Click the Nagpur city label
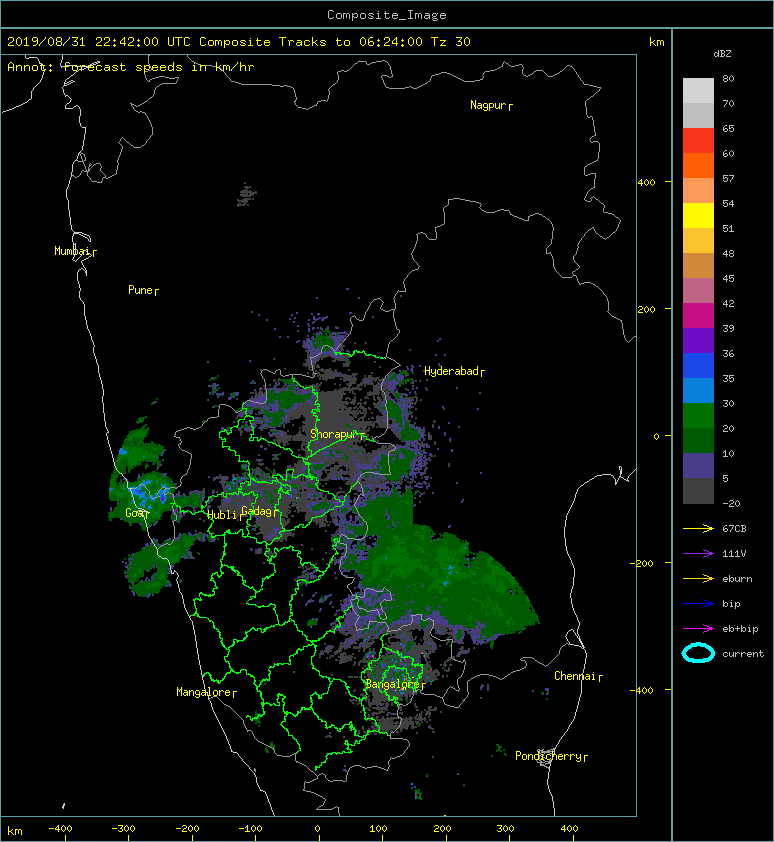 pos(488,105)
